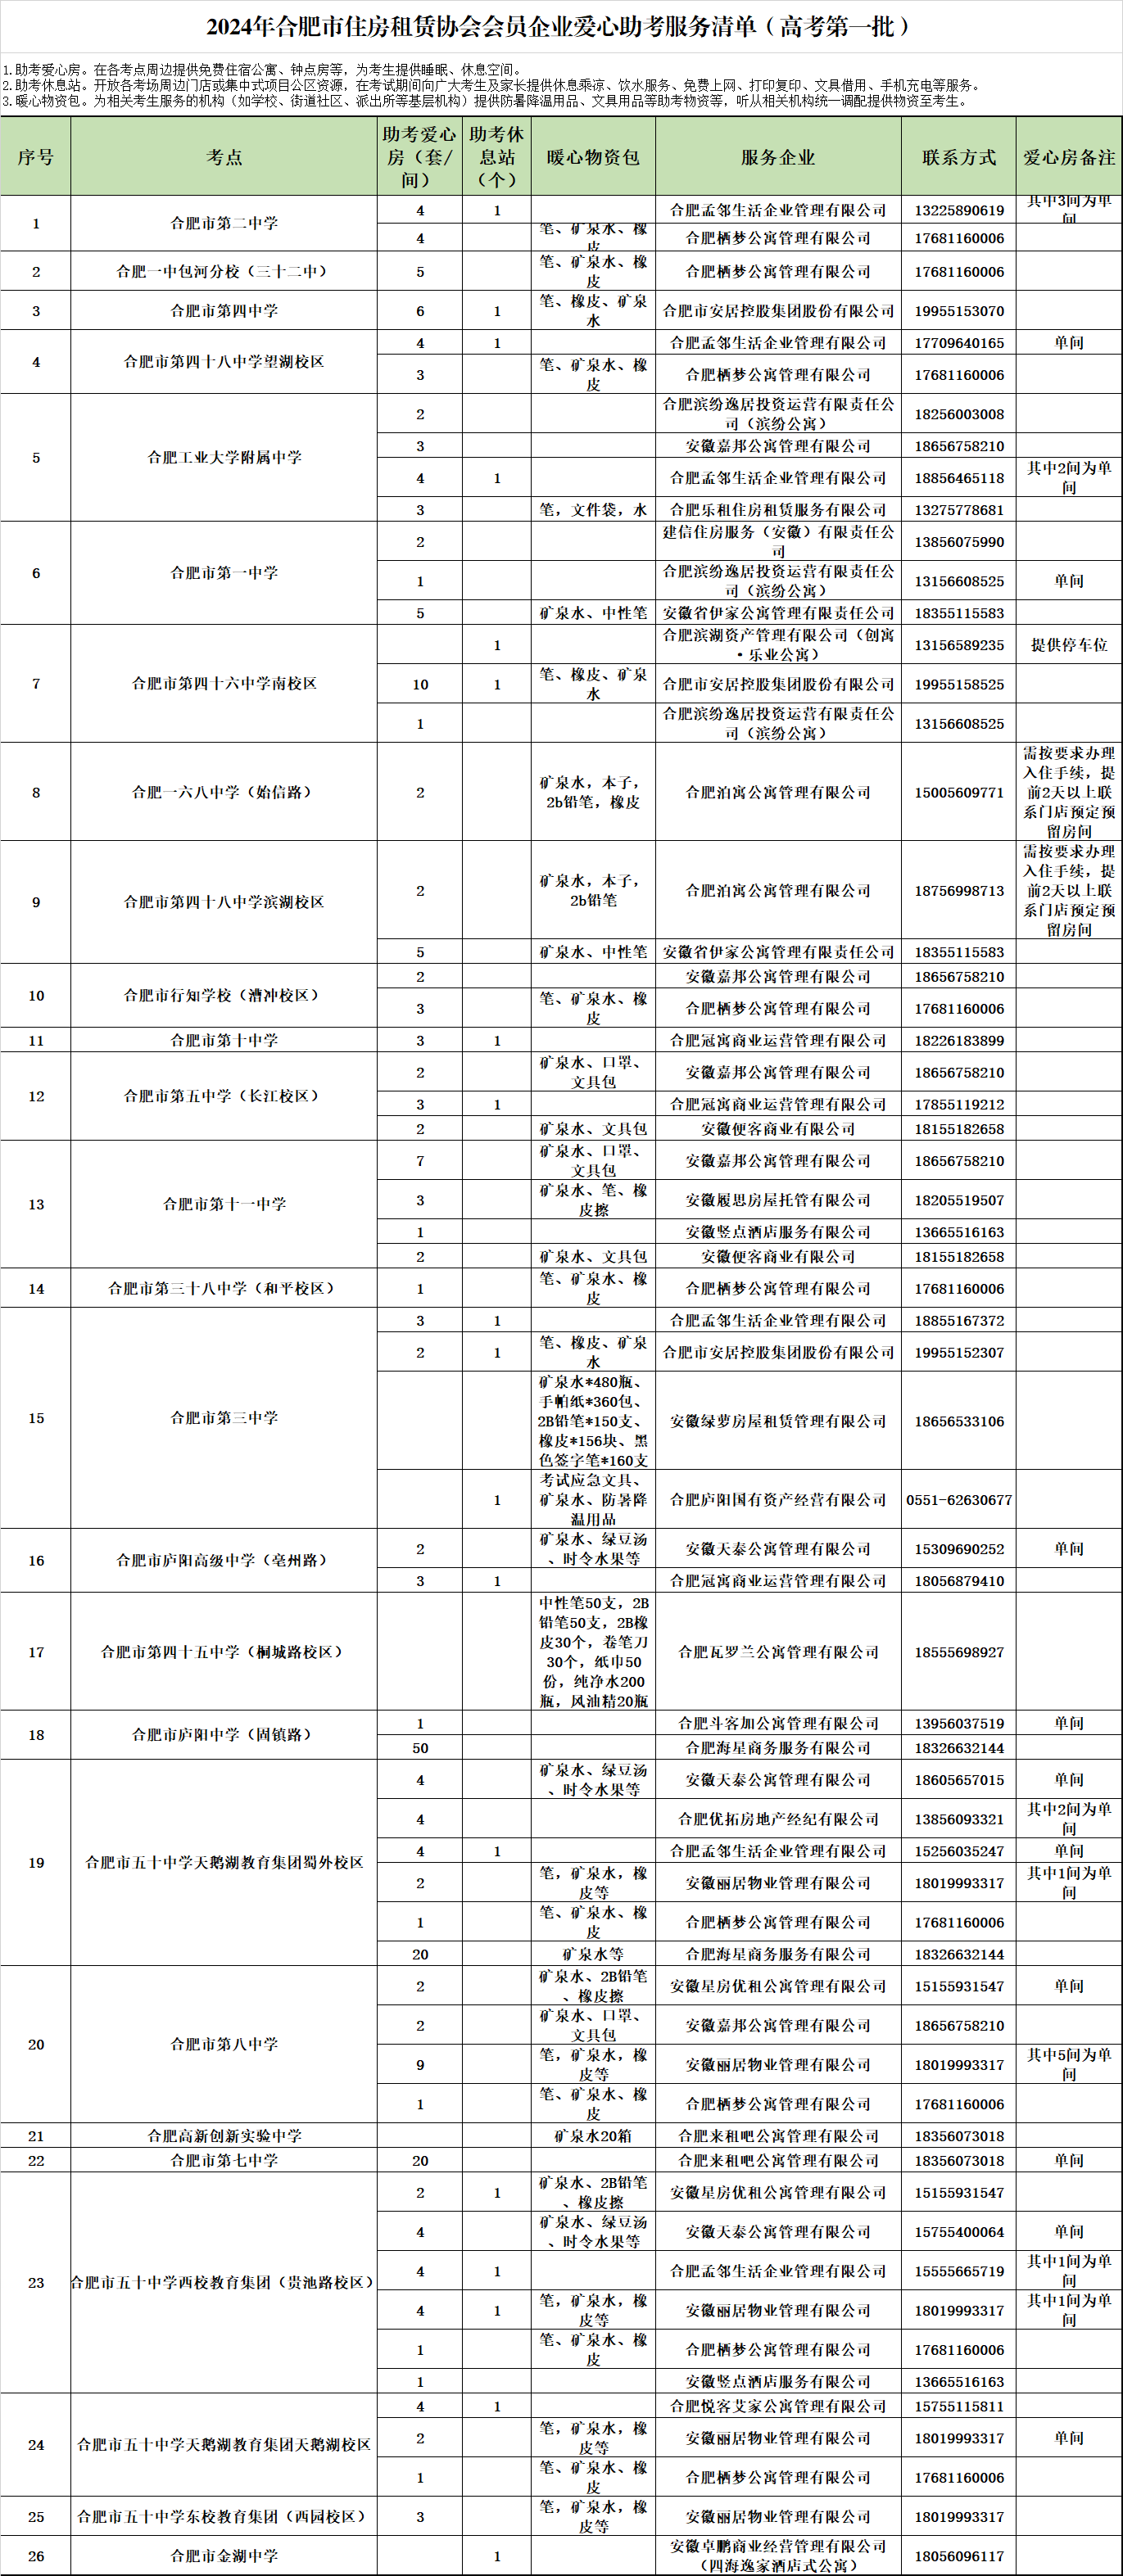The height and width of the screenshot is (2576, 1123).
Task: Select the 联系方式 header cell
Action: coord(959,157)
